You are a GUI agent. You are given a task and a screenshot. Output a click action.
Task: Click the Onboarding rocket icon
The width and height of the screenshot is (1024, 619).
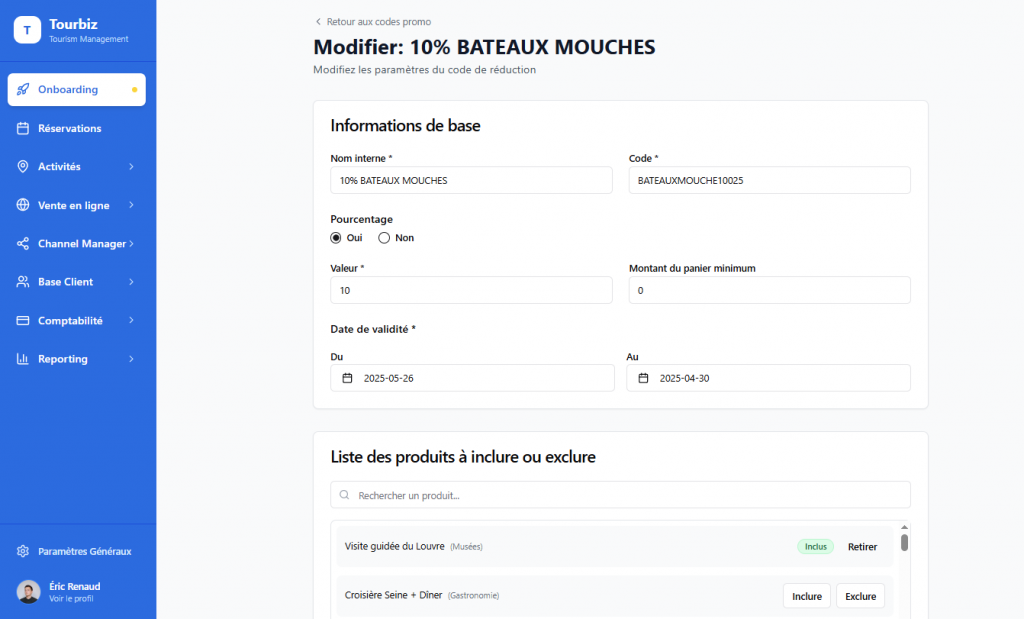23,90
